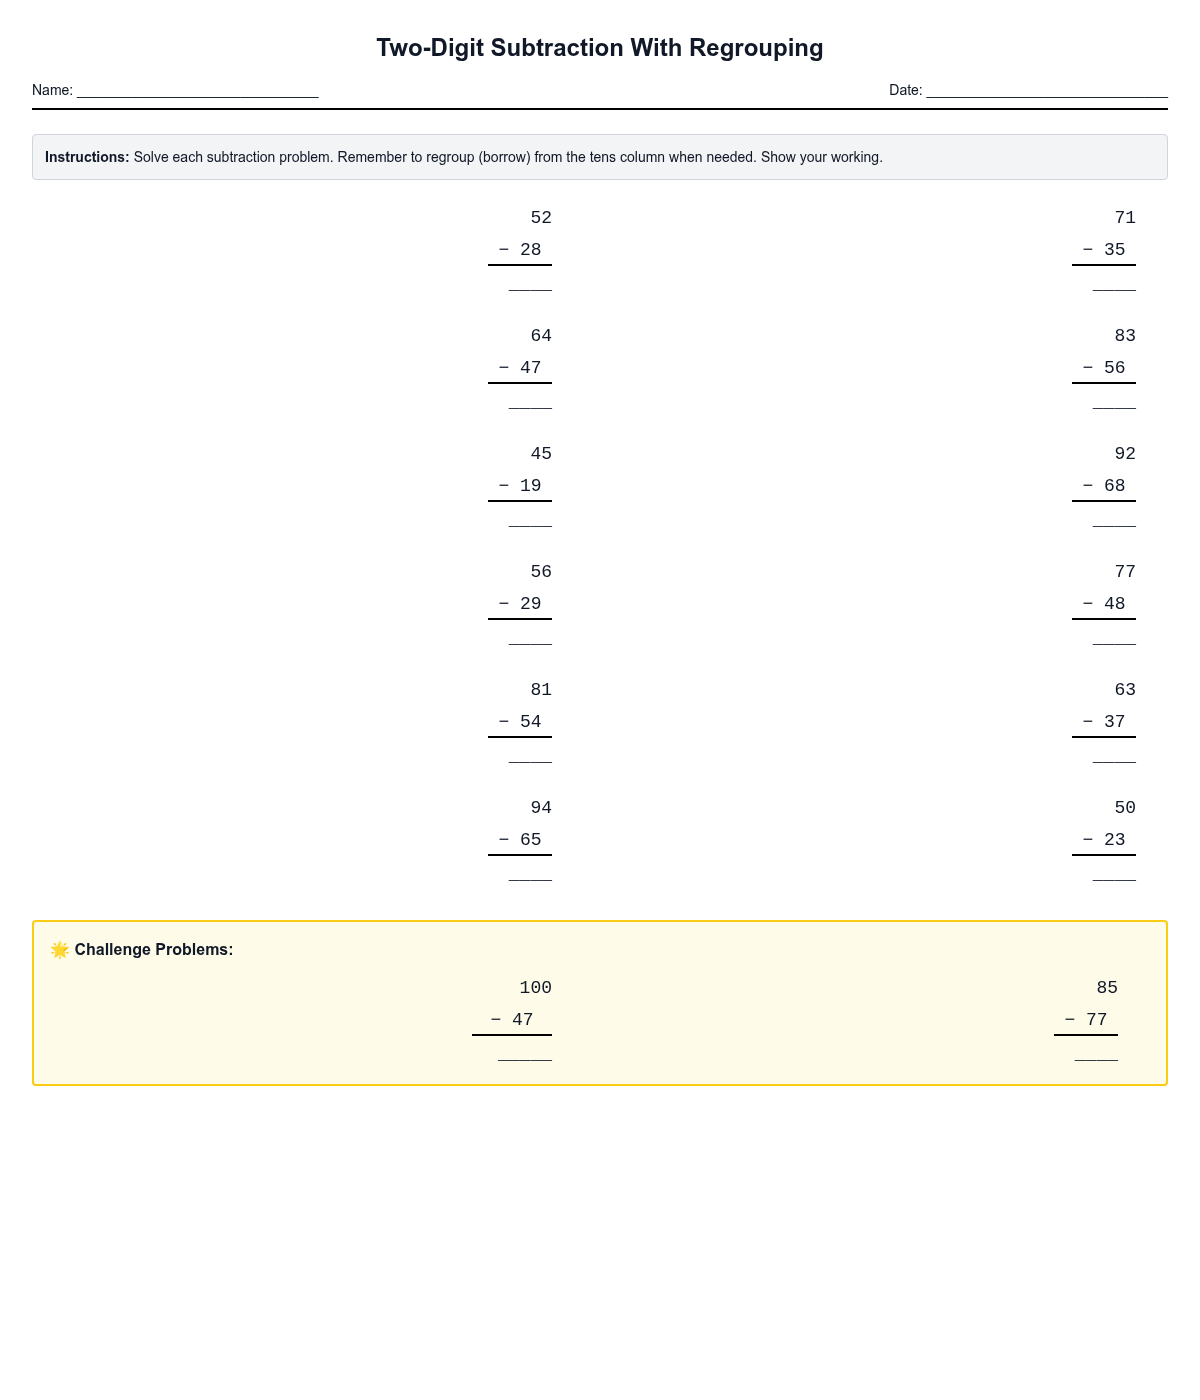Click the answer blank for 85 − 77
The height and width of the screenshot is (1400, 1200).
[1096, 1052]
